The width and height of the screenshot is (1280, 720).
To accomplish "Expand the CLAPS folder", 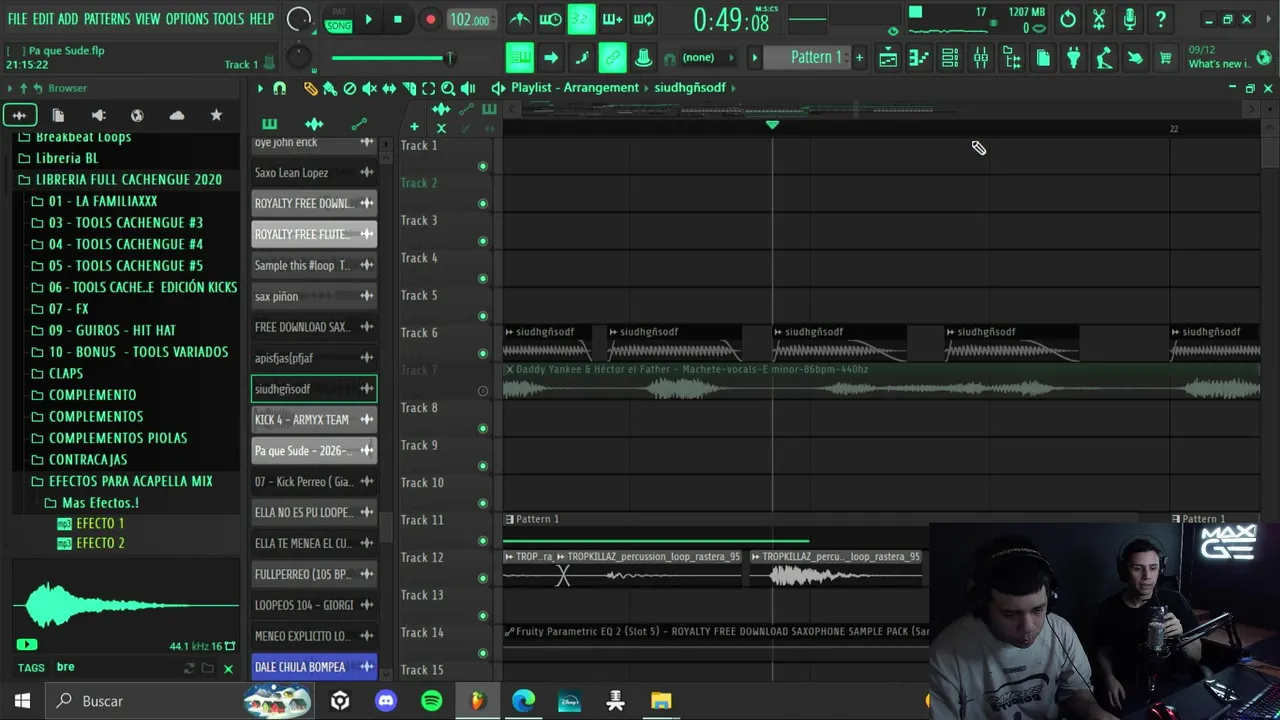I will click(x=66, y=373).
